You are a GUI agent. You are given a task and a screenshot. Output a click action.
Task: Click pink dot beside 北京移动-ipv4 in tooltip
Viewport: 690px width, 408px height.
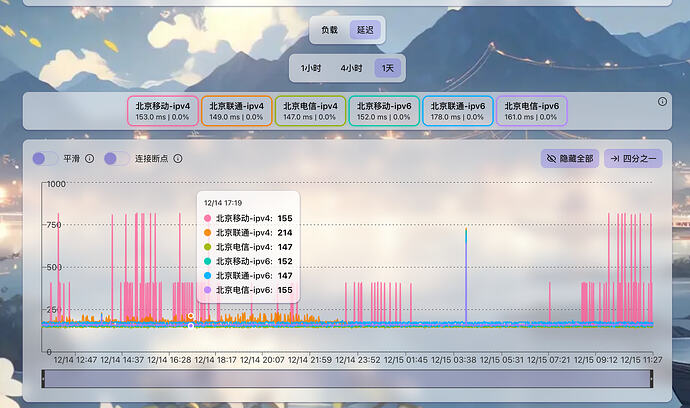coord(207,218)
